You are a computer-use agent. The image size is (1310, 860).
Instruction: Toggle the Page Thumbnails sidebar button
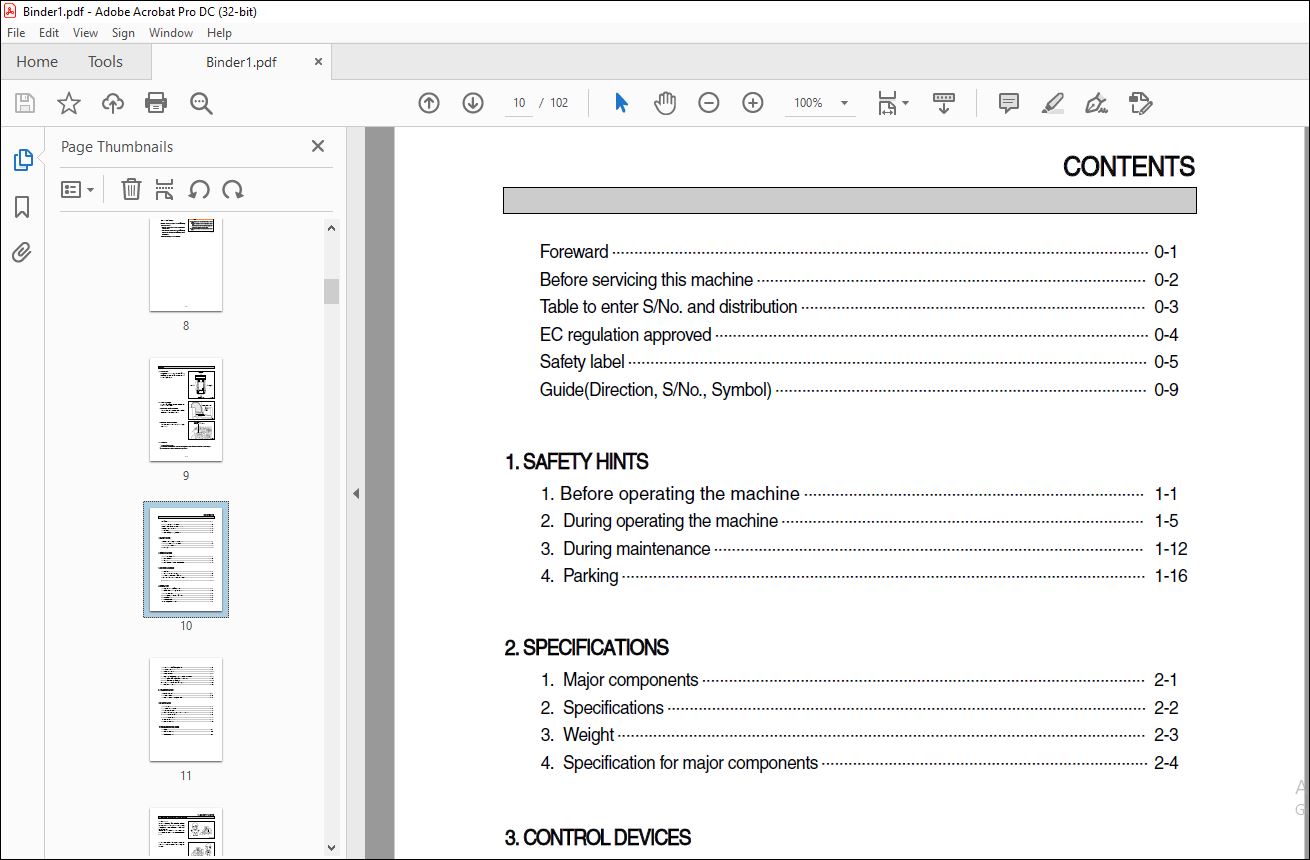pyautogui.click(x=22, y=160)
